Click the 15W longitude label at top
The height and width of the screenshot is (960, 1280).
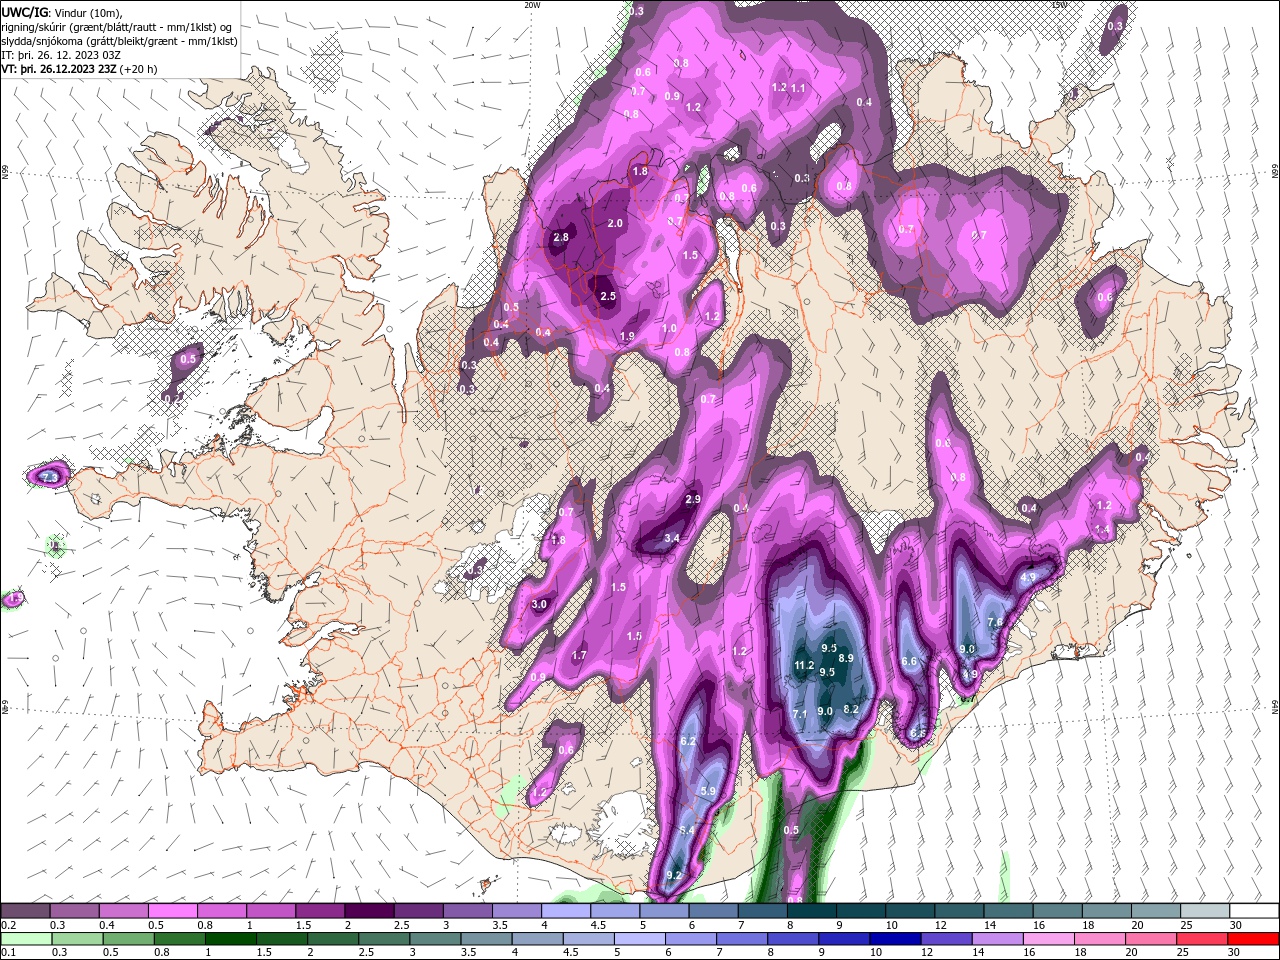(x=1059, y=5)
